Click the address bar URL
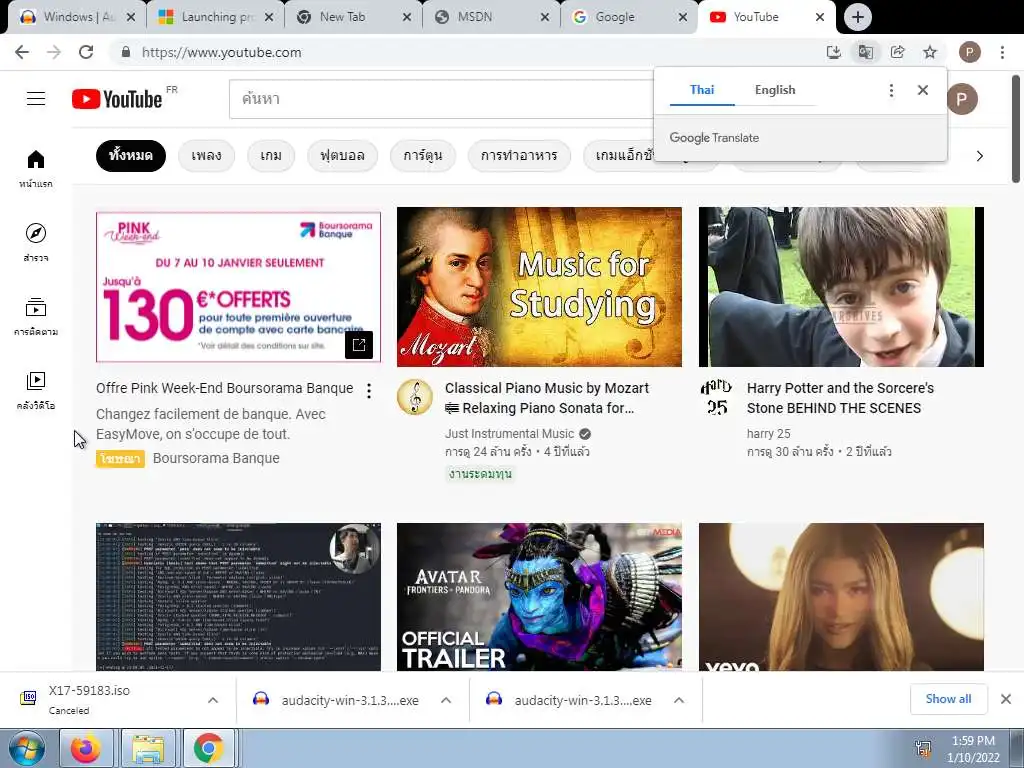 (221, 52)
